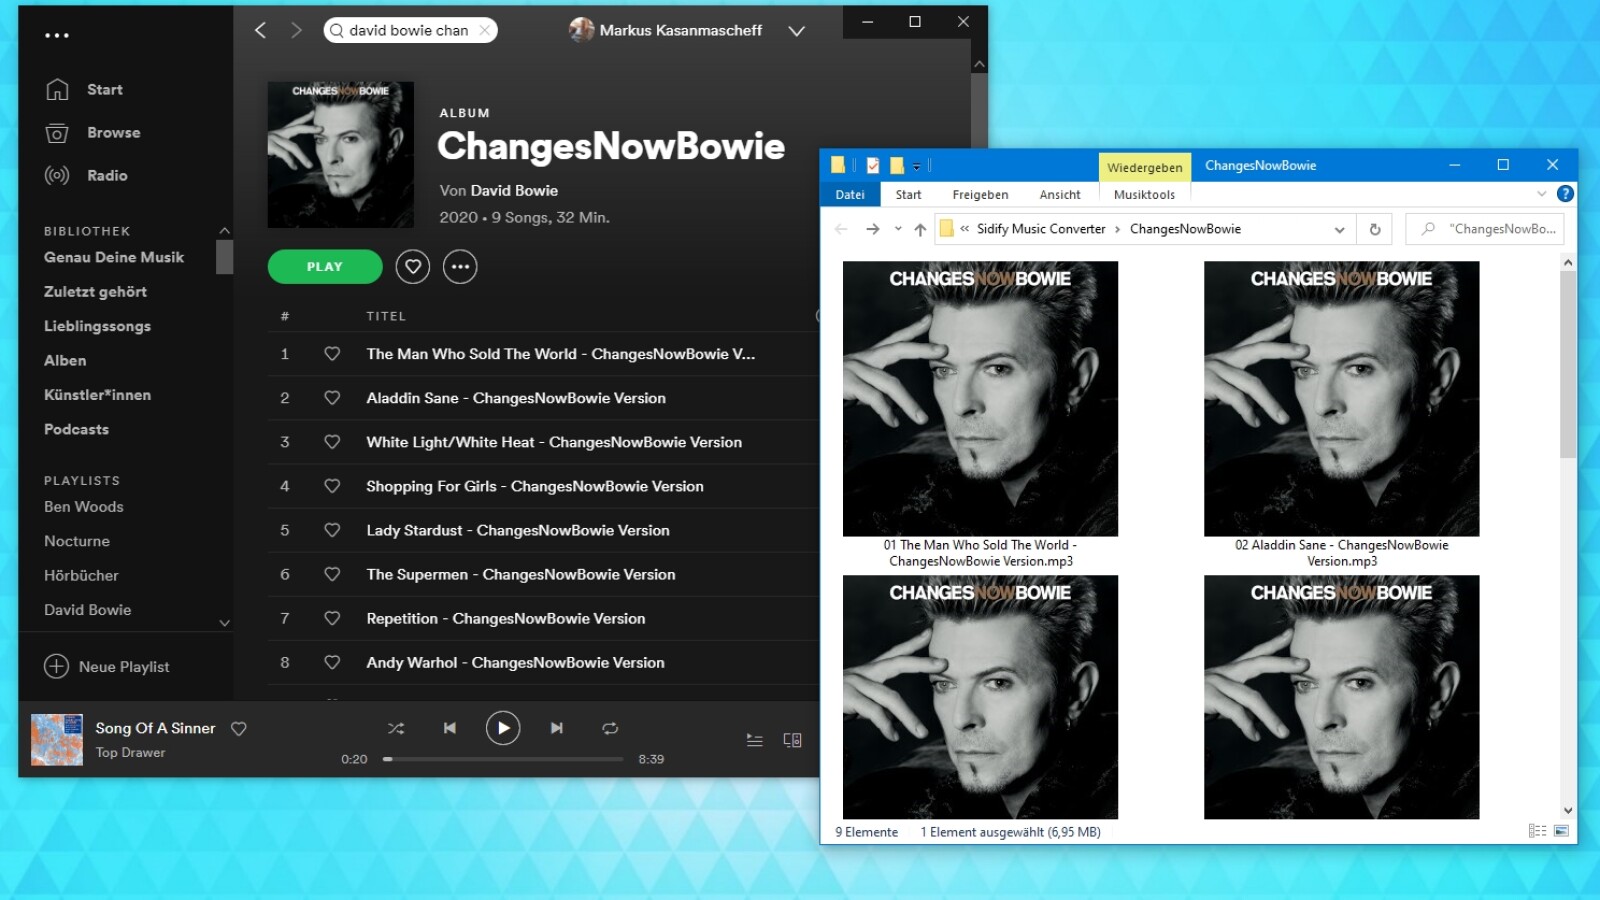Image resolution: width=1600 pixels, height=900 pixels.
Task: Select 02 Aladdin Sane mp3 file
Action: (1341, 415)
